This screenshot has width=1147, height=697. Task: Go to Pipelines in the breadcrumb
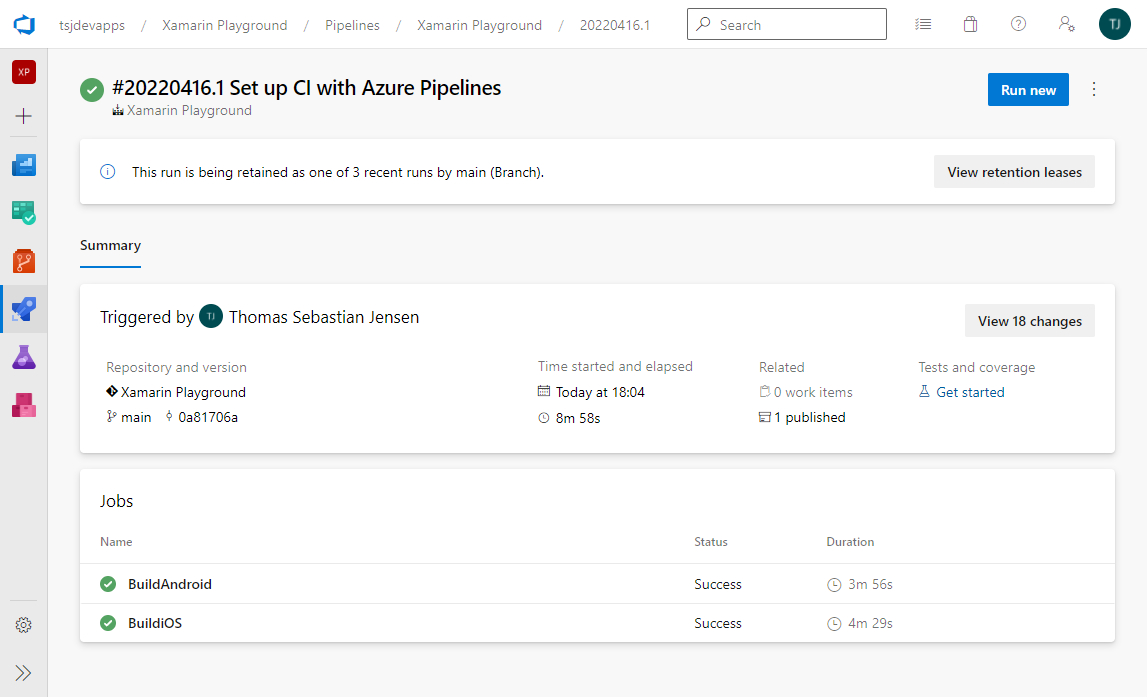coord(352,25)
